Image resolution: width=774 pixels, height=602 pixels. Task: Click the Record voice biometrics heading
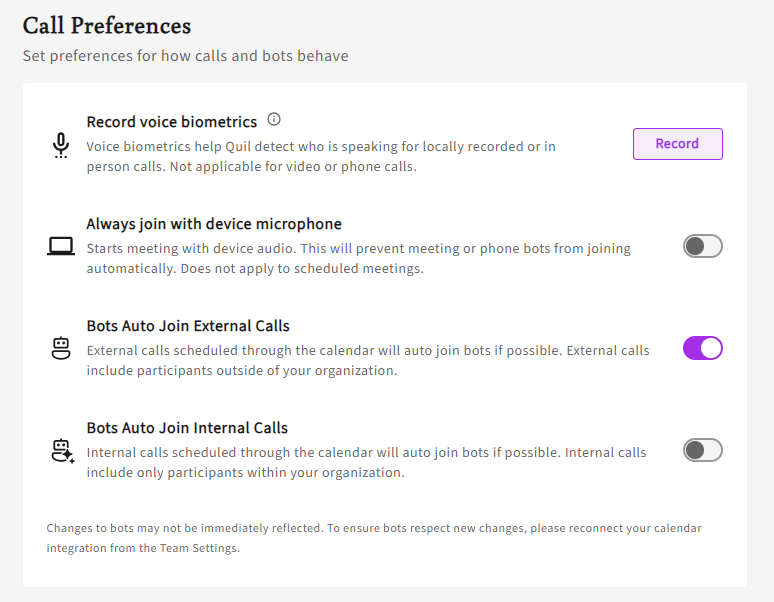172,122
